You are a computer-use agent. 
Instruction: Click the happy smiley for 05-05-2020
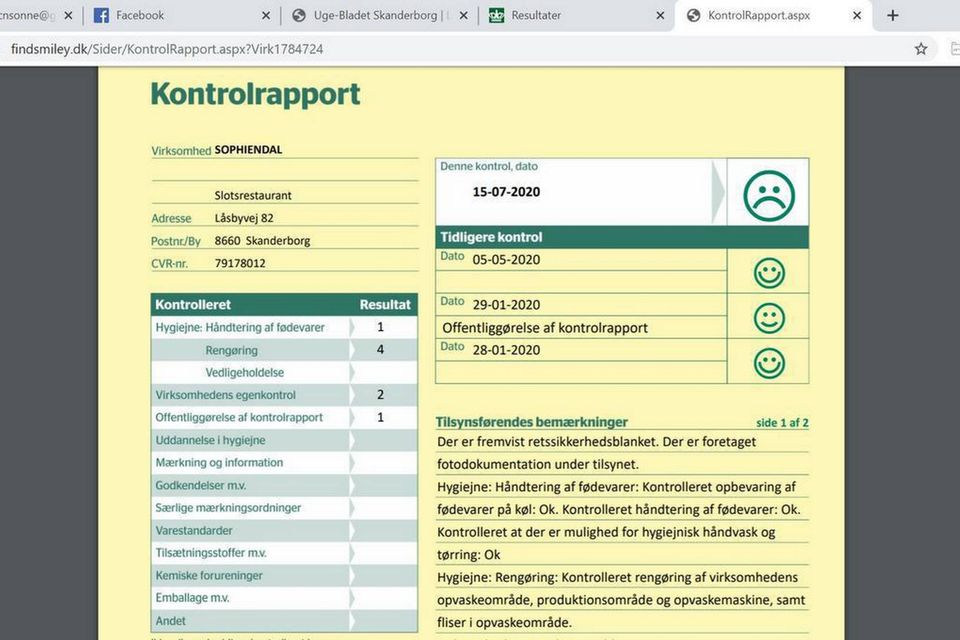point(769,273)
